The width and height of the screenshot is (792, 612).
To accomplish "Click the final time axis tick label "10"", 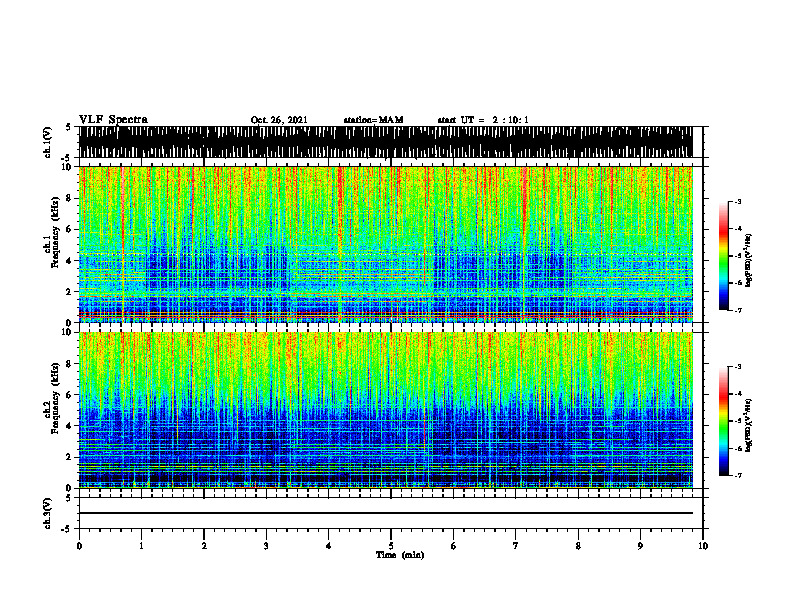I will coord(703,546).
